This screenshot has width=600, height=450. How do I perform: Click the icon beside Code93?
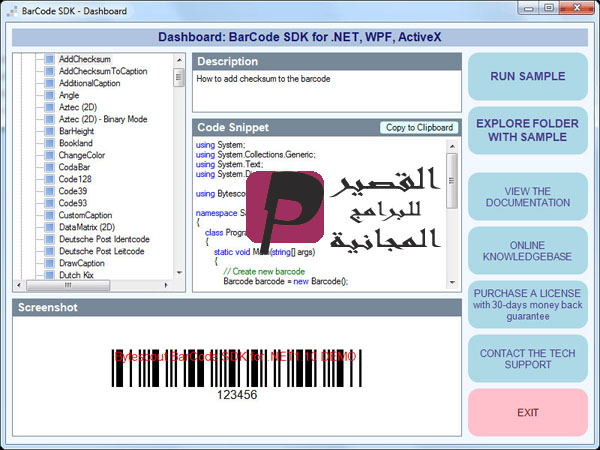point(49,203)
